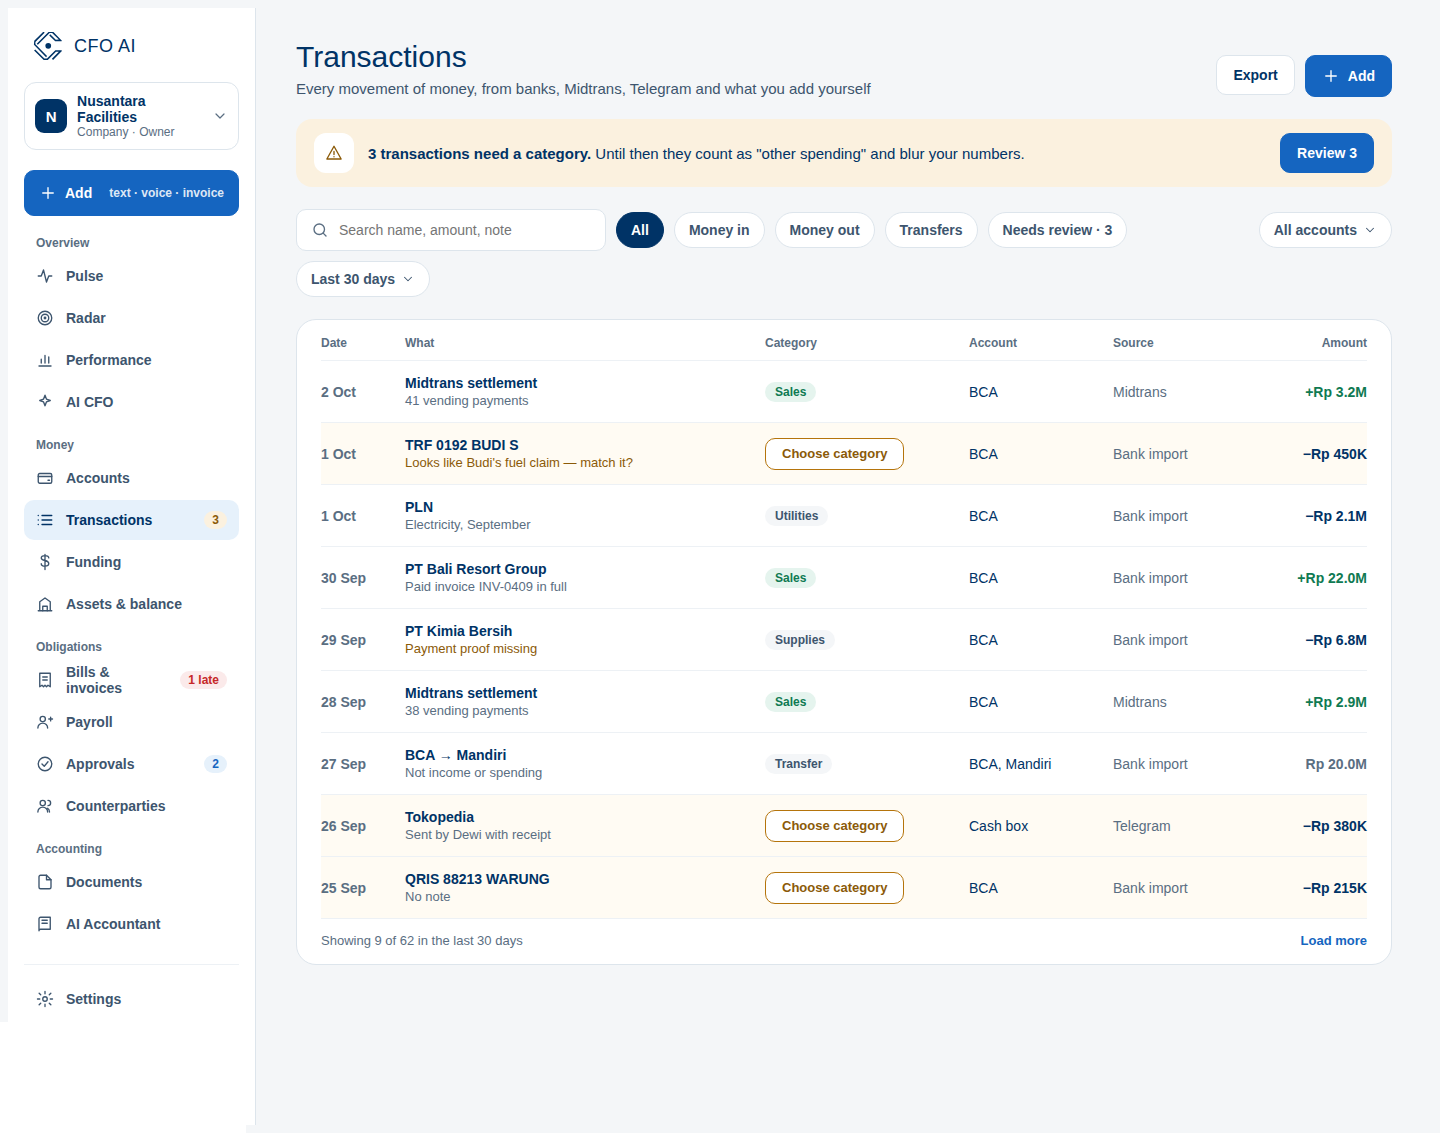The height and width of the screenshot is (1133, 1440).
Task: Toggle the Money out filter
Action: pyautogui.click(x=825, y=230)
